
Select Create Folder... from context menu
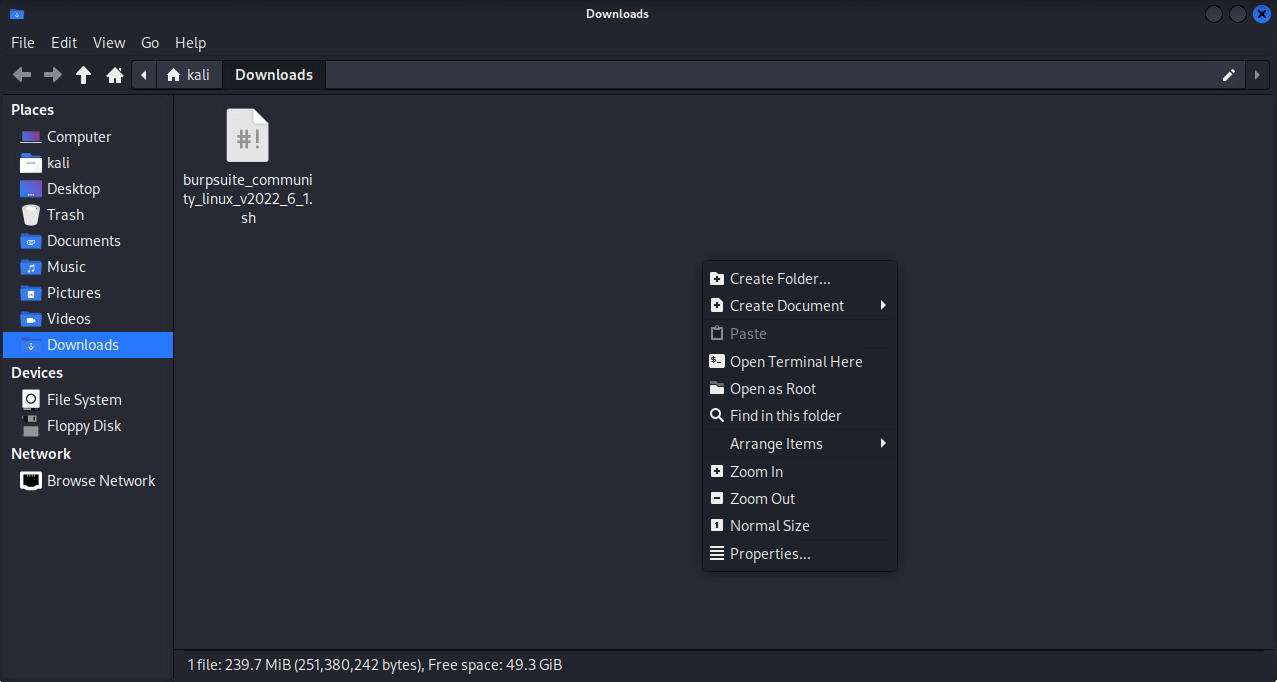pyautogui.click(x=780, y=279)
